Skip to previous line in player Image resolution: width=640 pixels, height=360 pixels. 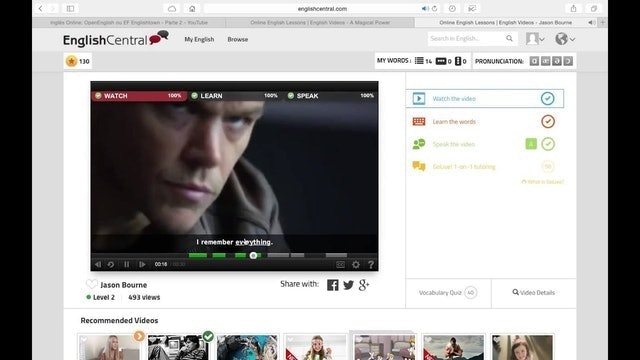(x=98, y=264)
